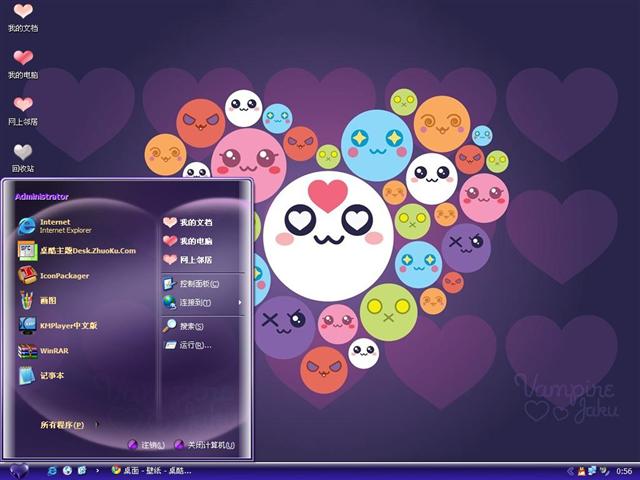The height and width of the screenshot is (480, 640).
Task: Select 网上邻居 in start menu right column
Action: pos(188,260)
